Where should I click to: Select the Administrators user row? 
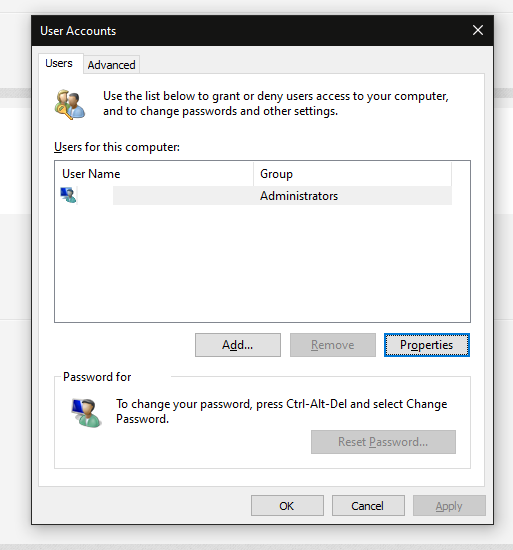click(256, 195)
